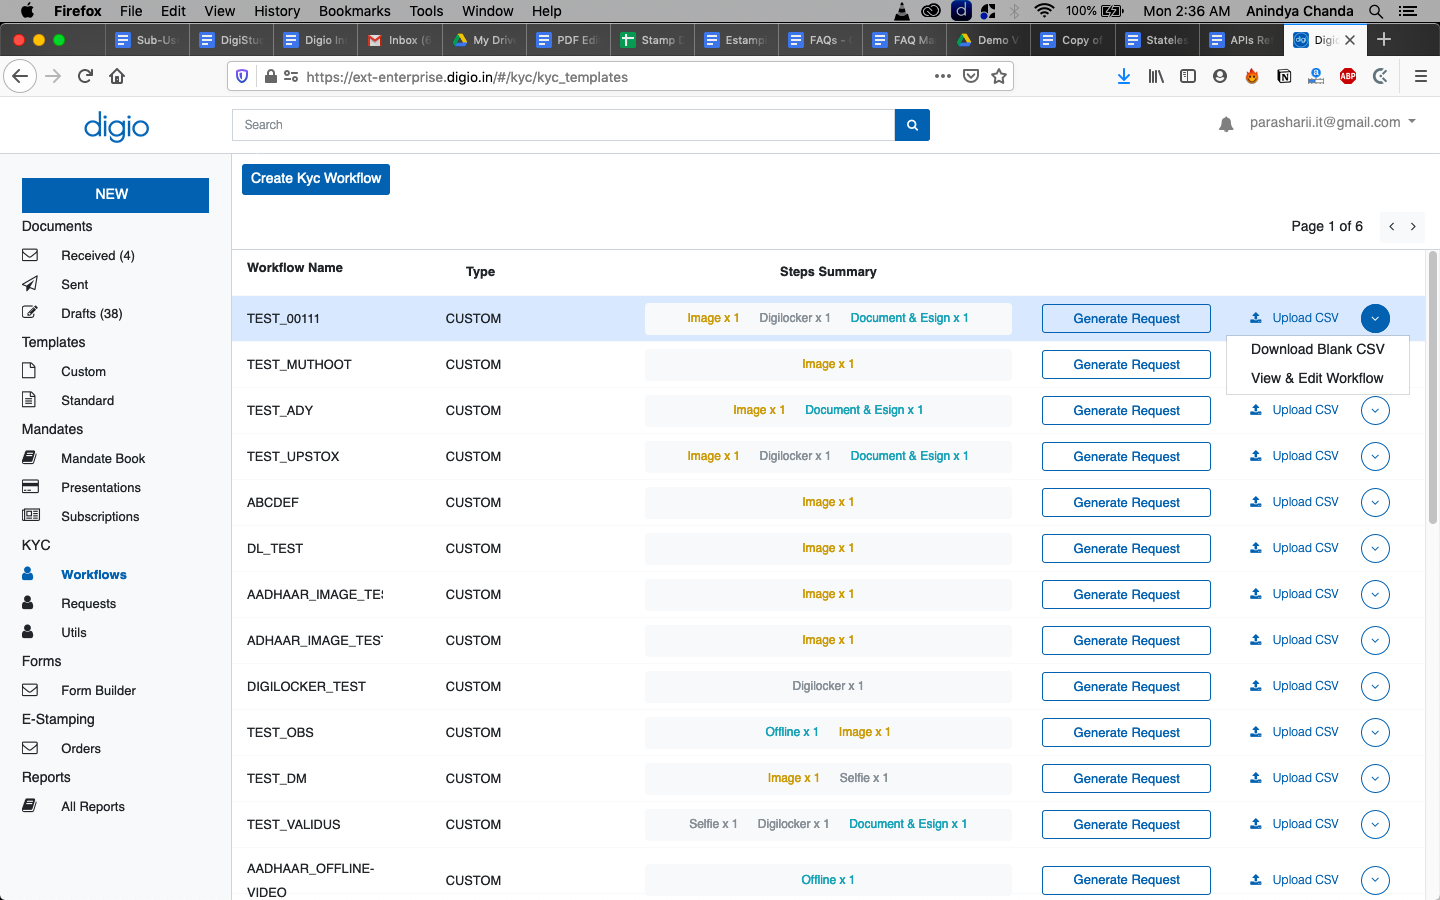Open the page actions (...) menu in address bar
The image size is (1440, 900).
point(942,76)
